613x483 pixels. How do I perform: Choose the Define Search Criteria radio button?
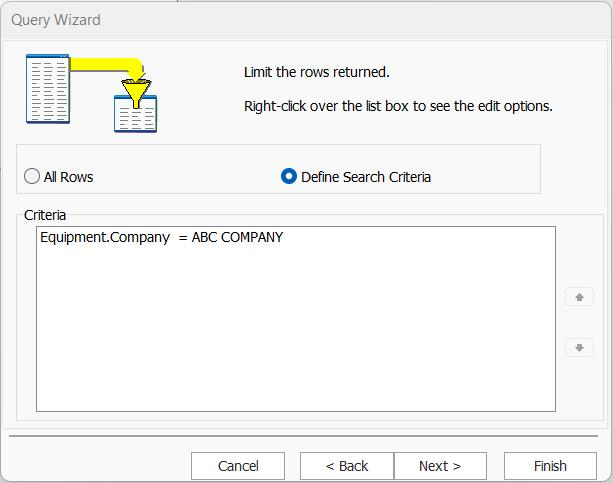[289, 176]
